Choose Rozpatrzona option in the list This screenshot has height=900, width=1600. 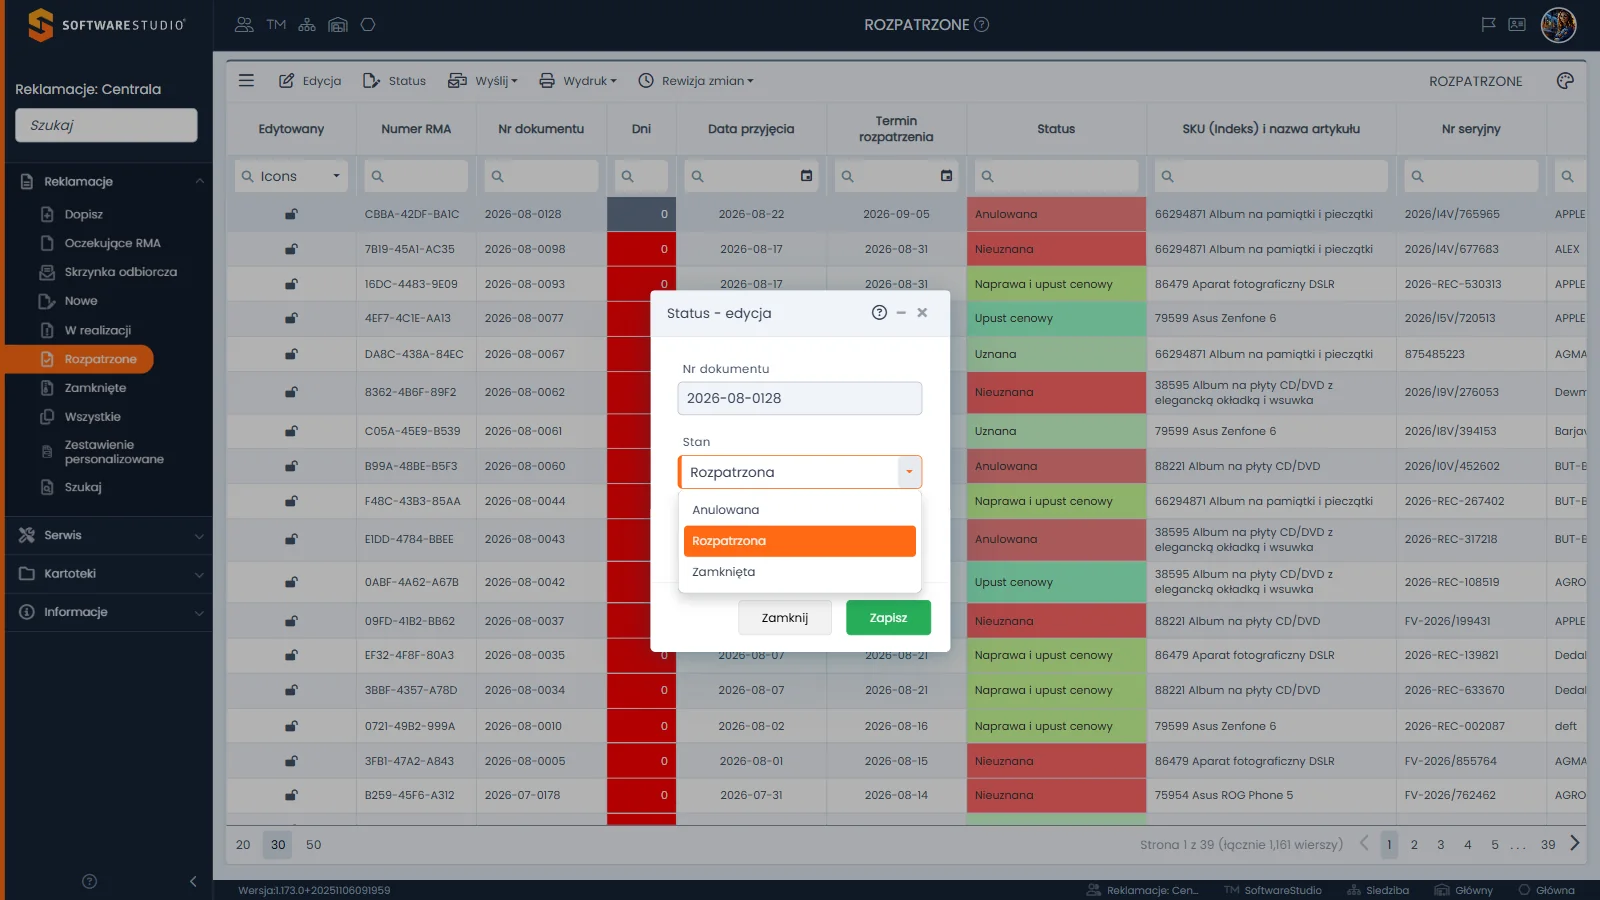pyautogui.click(x=799, y=541)
